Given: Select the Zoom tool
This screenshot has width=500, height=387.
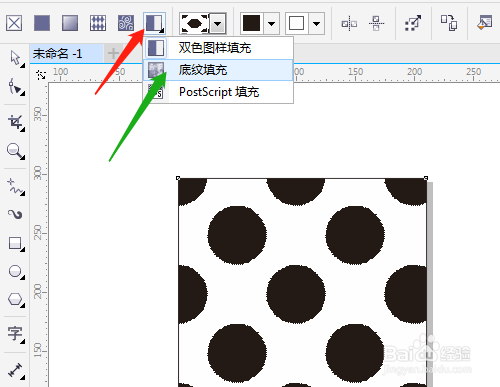Looking at the screenshot, I should [15, 151].
